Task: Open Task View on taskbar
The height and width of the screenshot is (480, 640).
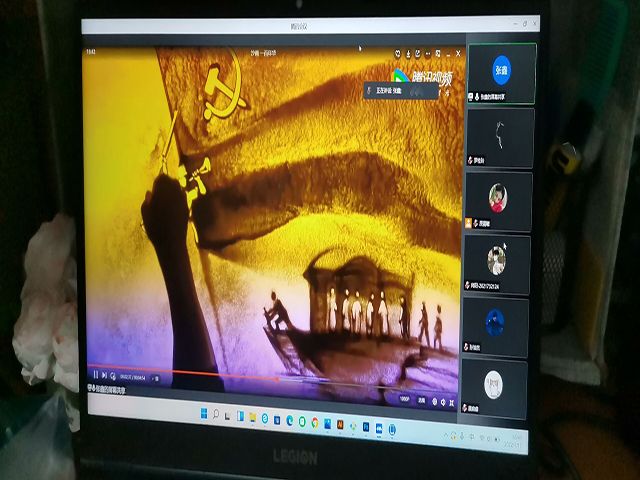Action: coord(227,416)
